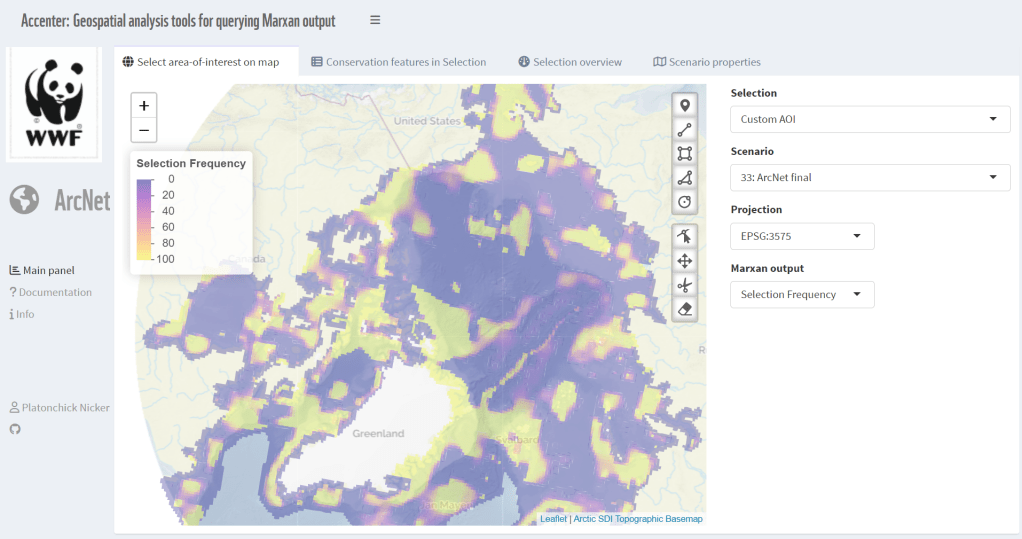
Task: Expand the Scenario dropdown
Action: click(869, 177)
